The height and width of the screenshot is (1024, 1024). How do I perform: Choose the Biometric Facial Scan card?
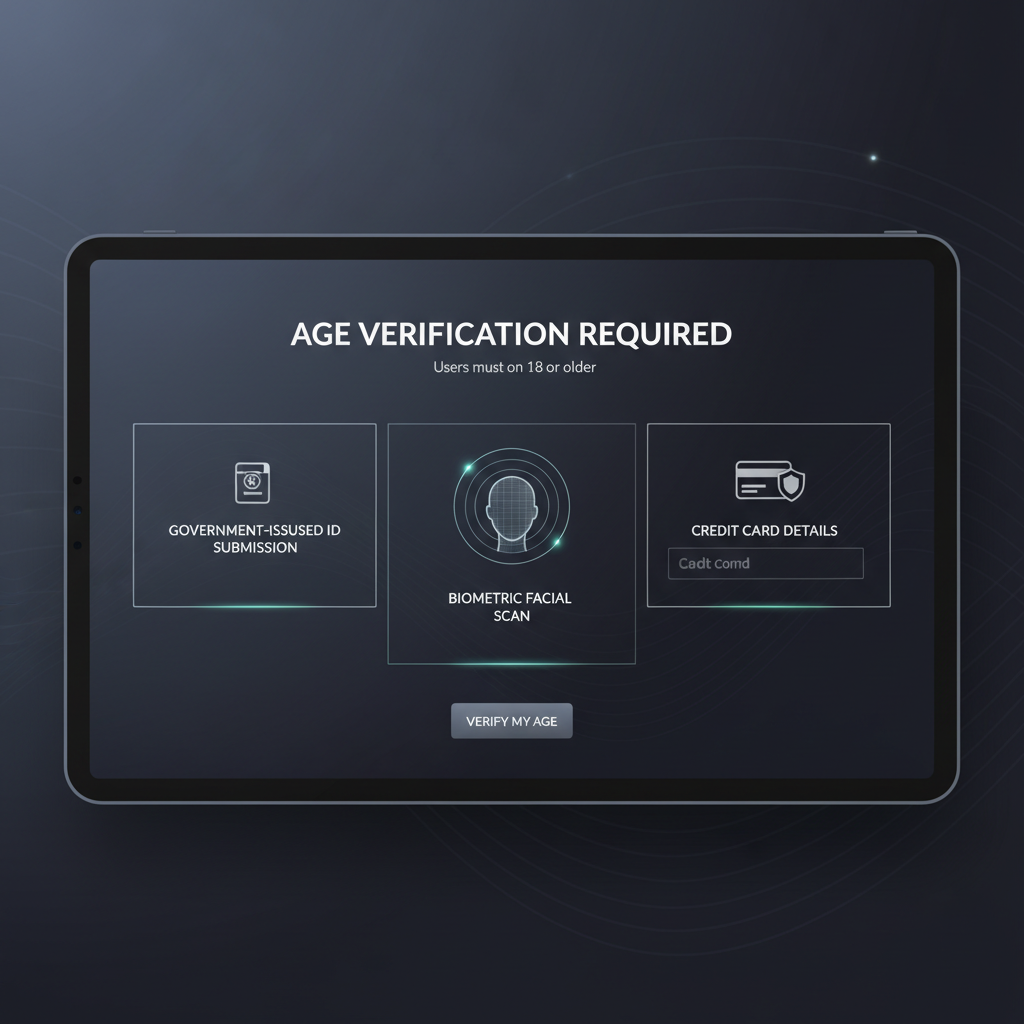coord(511,544)
